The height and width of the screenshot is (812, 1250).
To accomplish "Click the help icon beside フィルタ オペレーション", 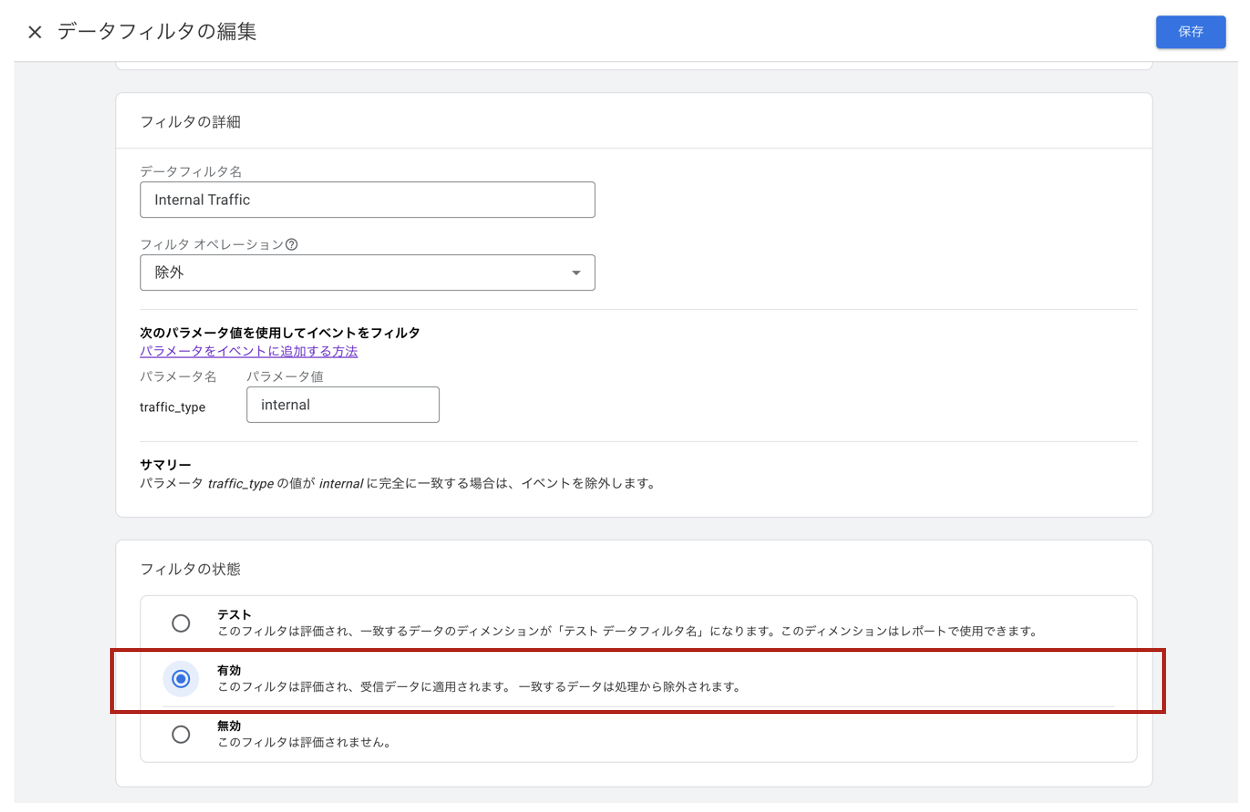I will pyautogui.click(x=292, y=245).
